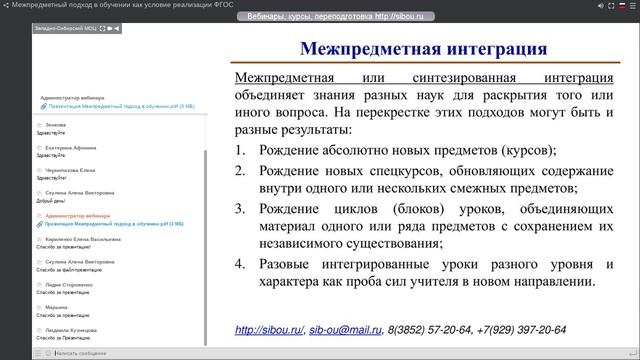Click the message Спасибо за файл-презентацию
Viewport: 640px width, 360px height.
point(69,270)
